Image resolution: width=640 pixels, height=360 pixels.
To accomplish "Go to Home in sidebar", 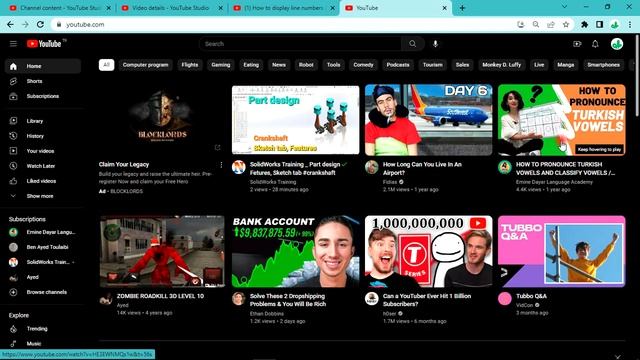I will (43, 66).
